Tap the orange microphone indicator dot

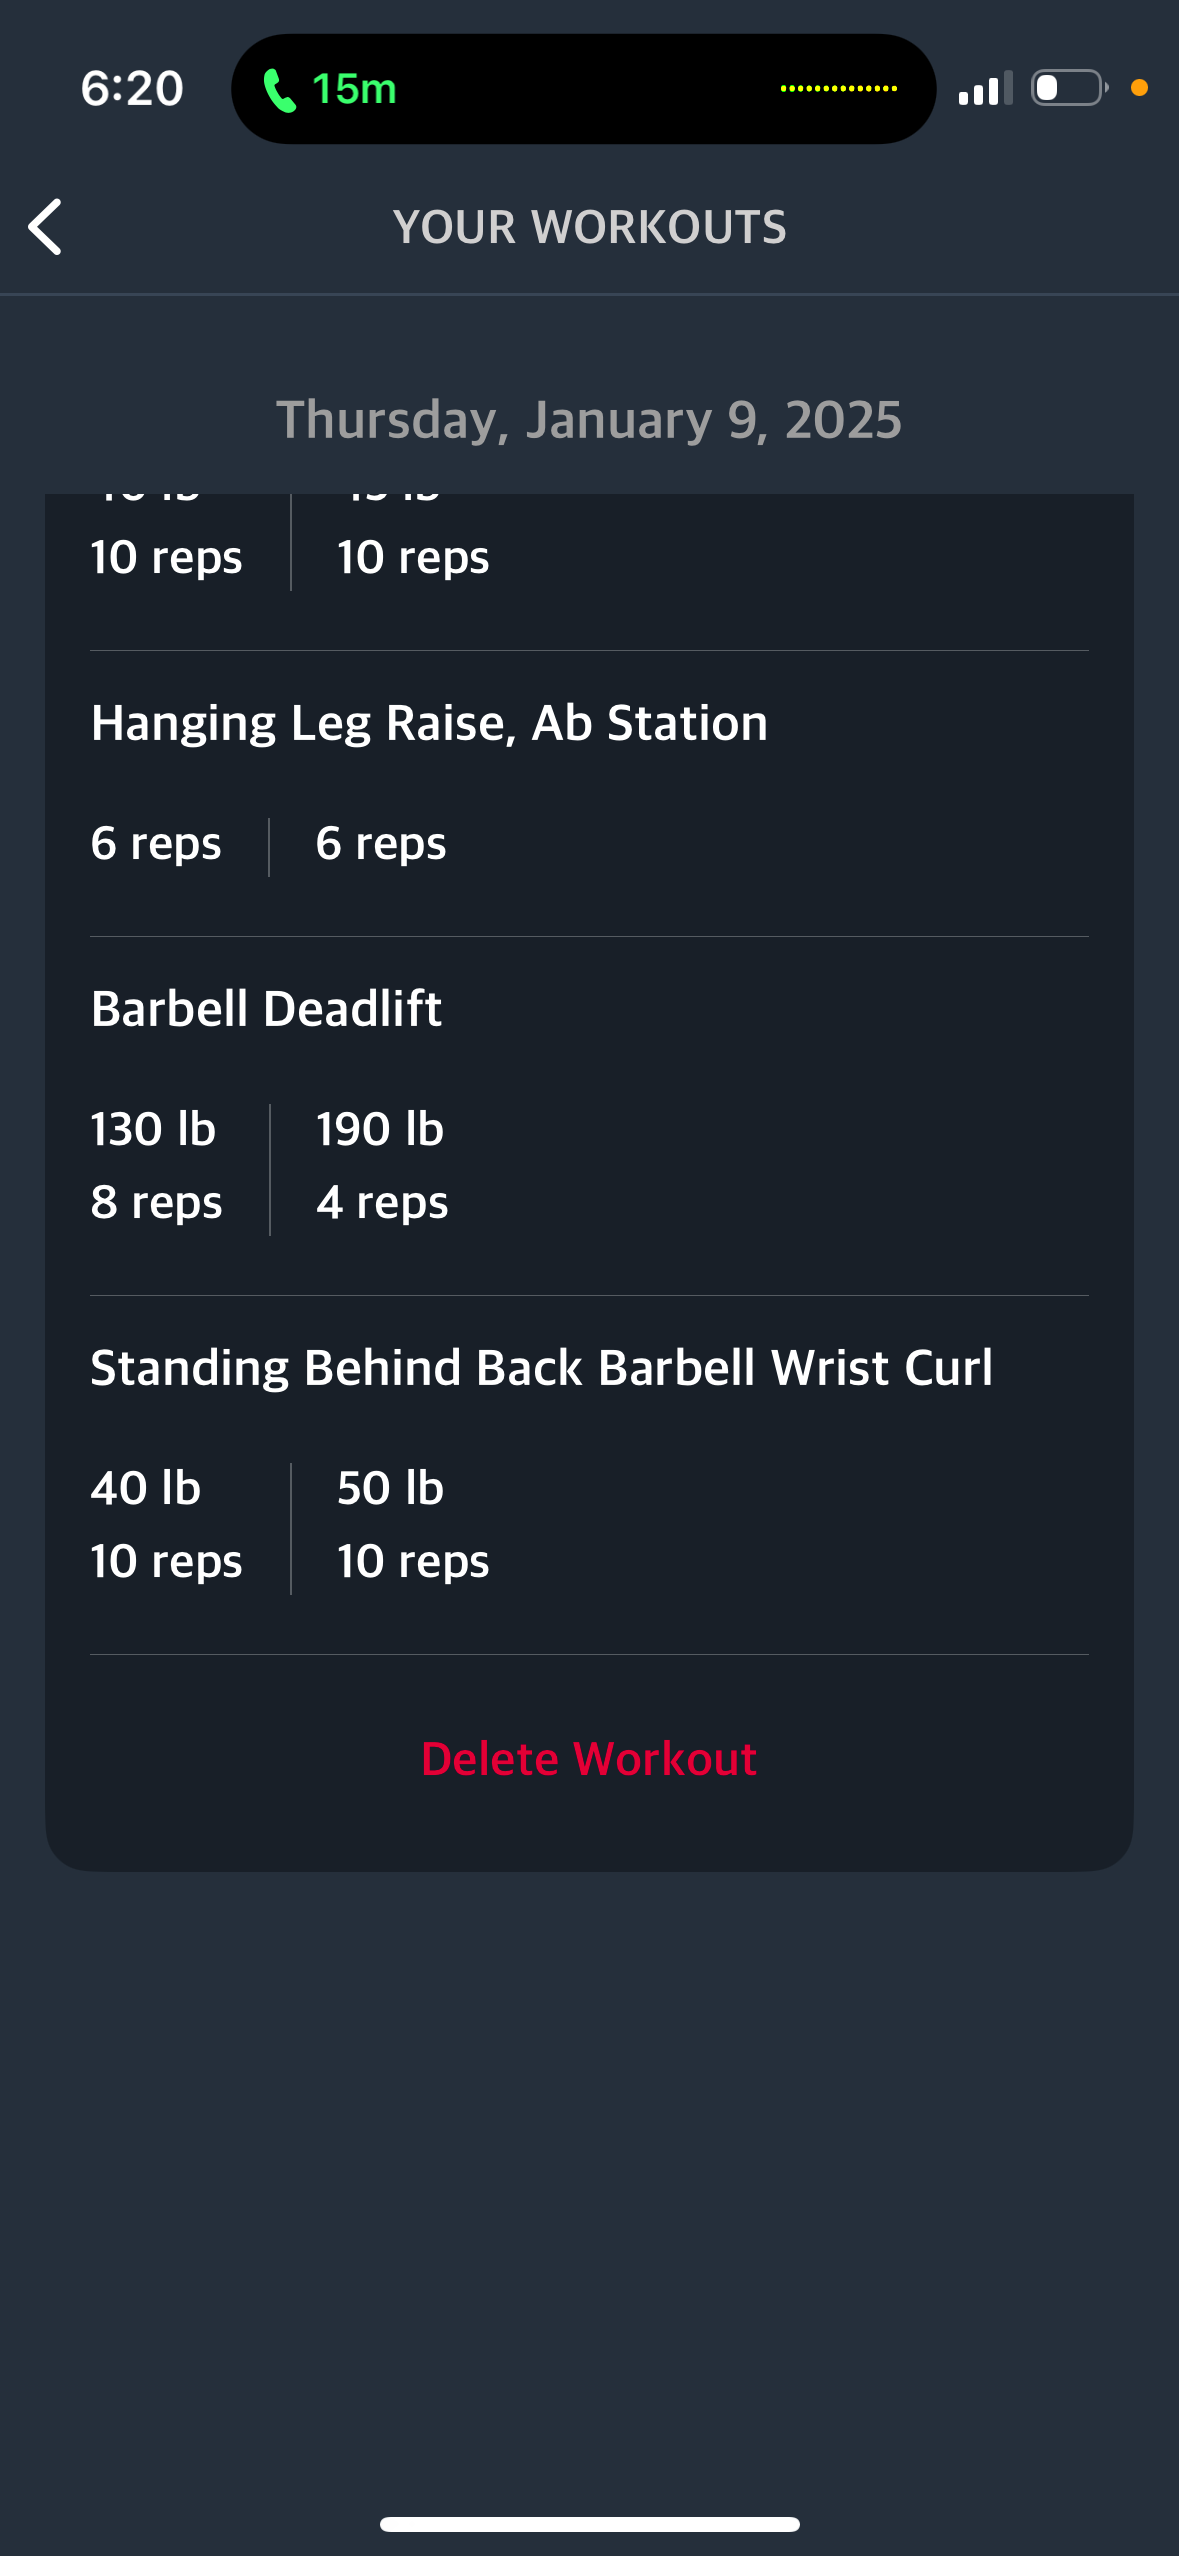tap(1139, 88)
